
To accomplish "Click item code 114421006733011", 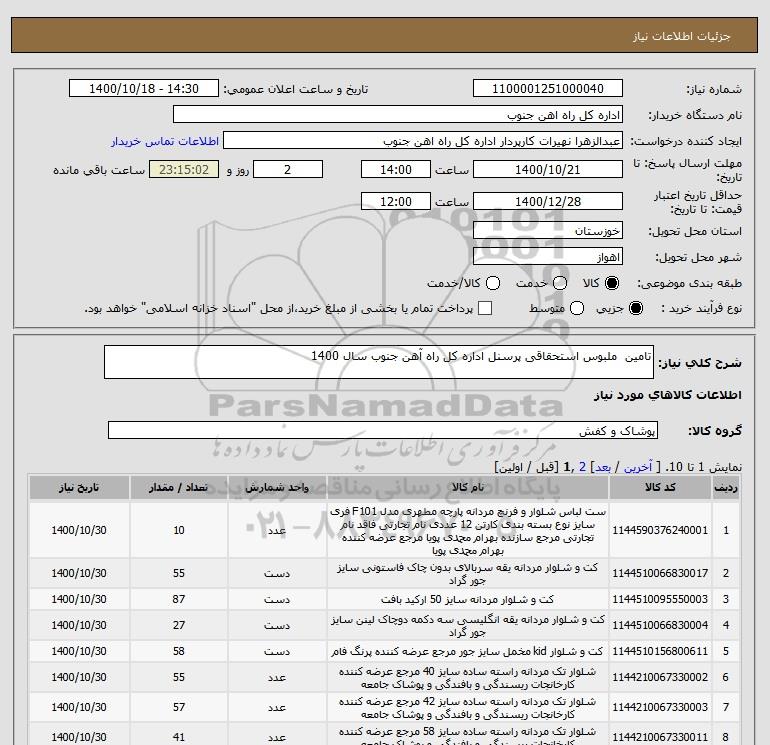I will pos(660,737).
